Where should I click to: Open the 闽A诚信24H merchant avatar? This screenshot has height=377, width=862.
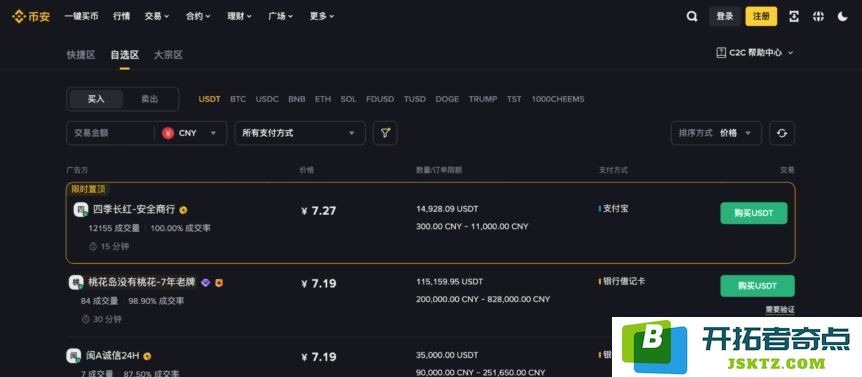pyautogui.click(x=74, y=356)
